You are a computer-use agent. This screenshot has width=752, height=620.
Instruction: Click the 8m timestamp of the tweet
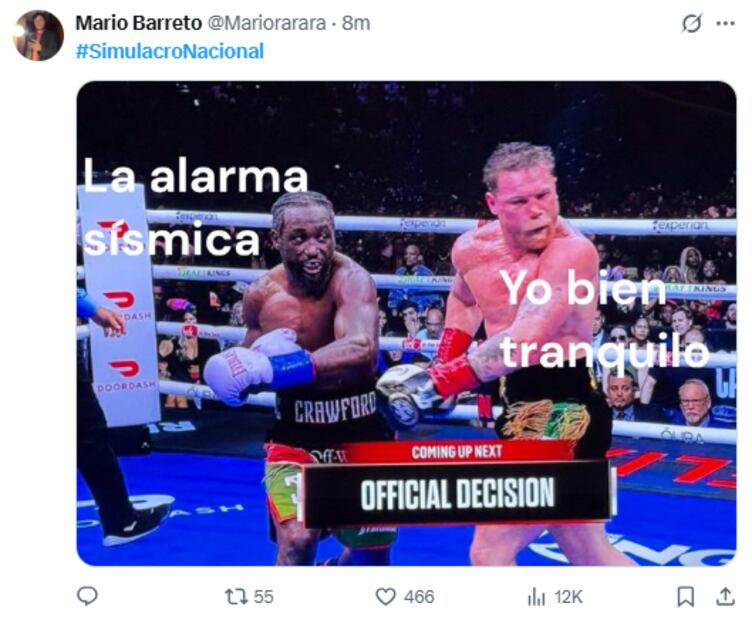tap(356, 23)
